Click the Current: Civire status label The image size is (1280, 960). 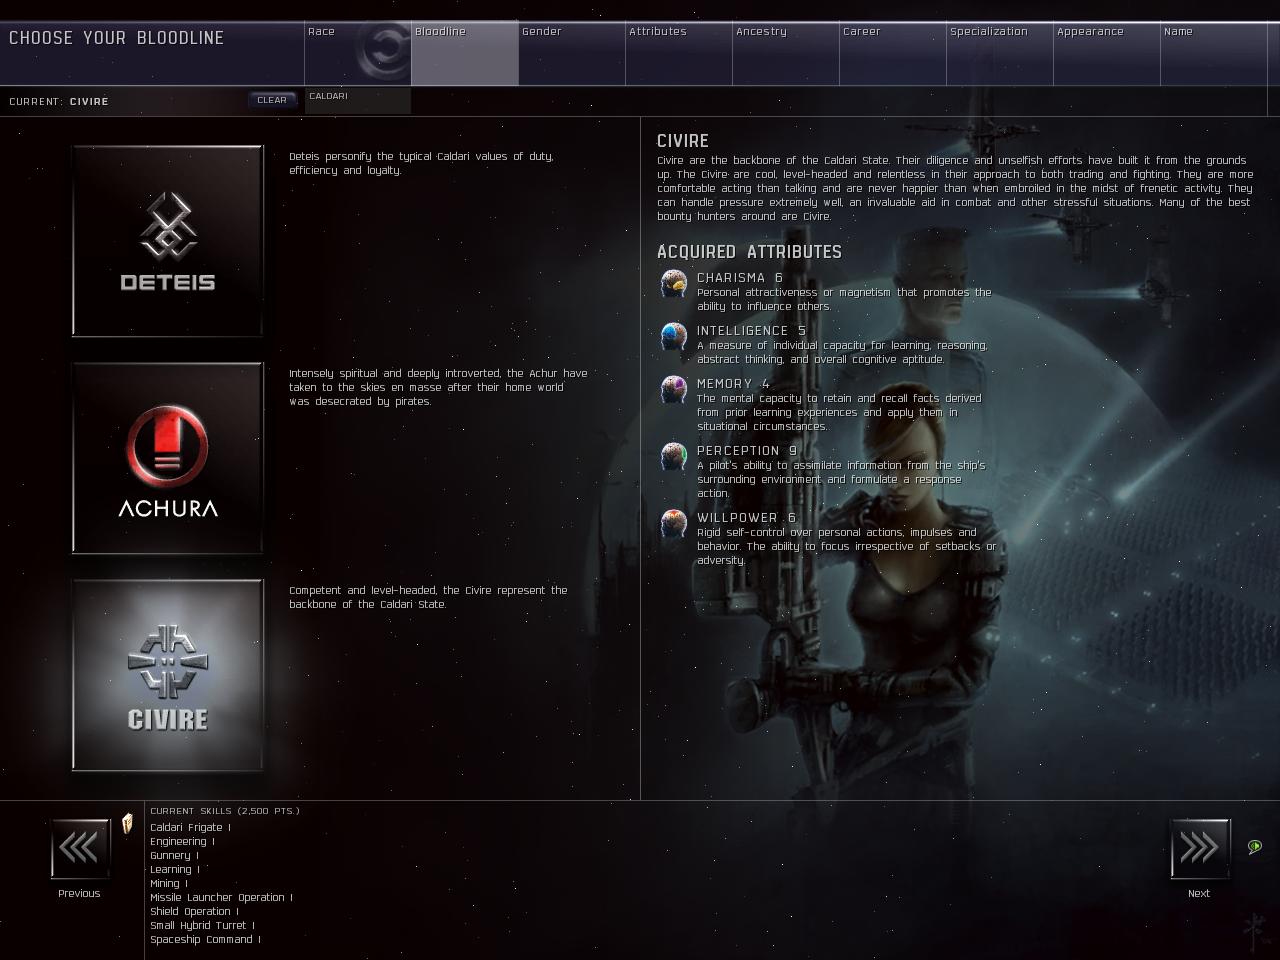pos(59,101)
